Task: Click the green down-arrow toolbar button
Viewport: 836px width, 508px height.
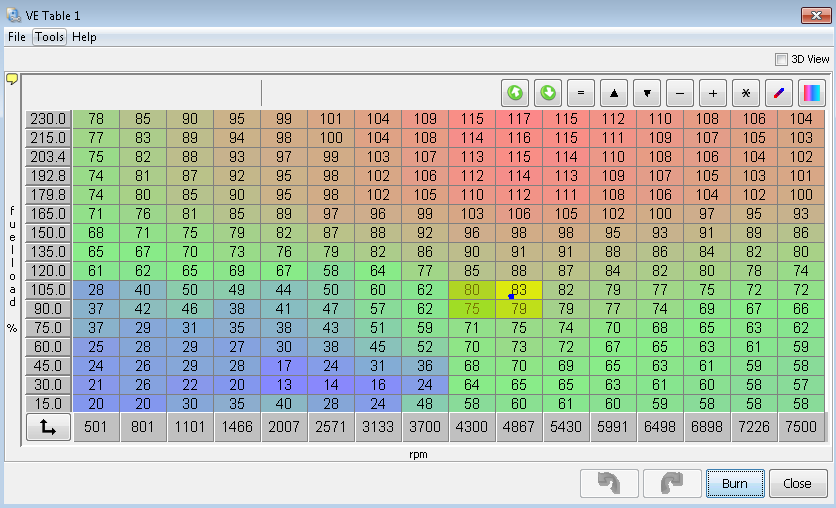Action: pos(548,93)
